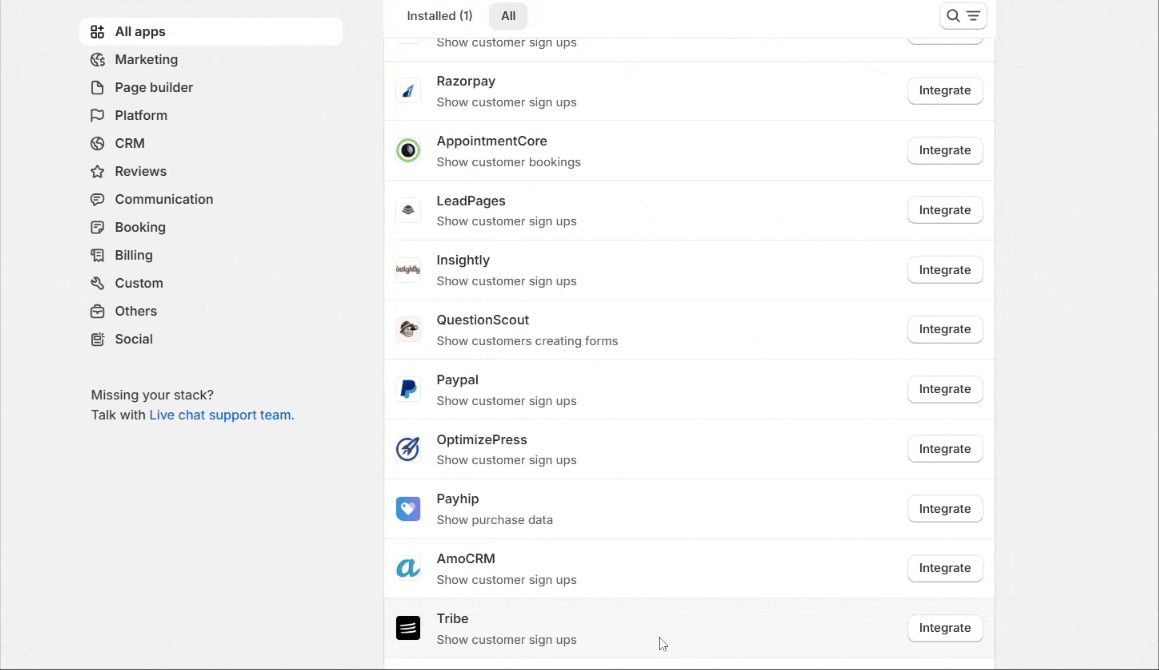Click the Paypal app name
The width and height of the screenshot is (1159, 670).
pos(458,380)
